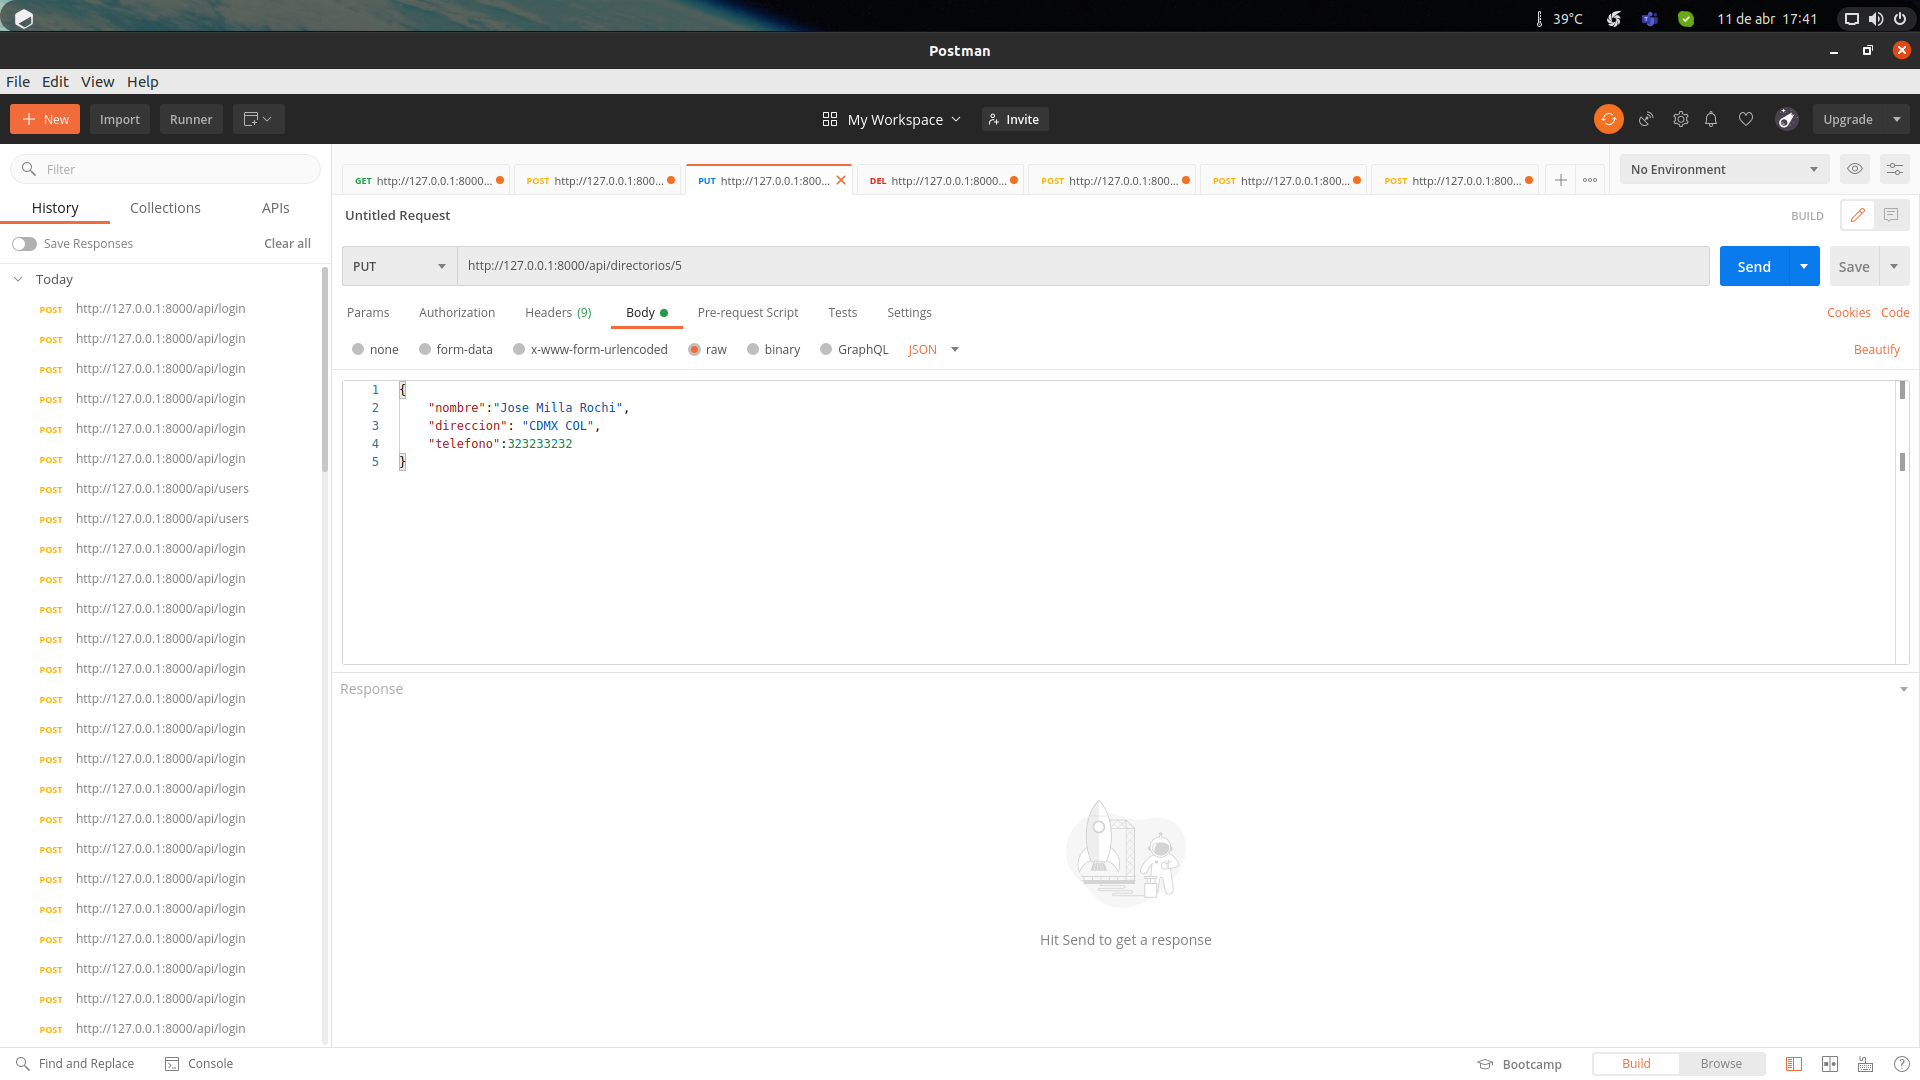The height and width of the screenshot is (1080, 1920).
Task: Click the Beautify link above the editor
Action: [x=1876, y=349]
